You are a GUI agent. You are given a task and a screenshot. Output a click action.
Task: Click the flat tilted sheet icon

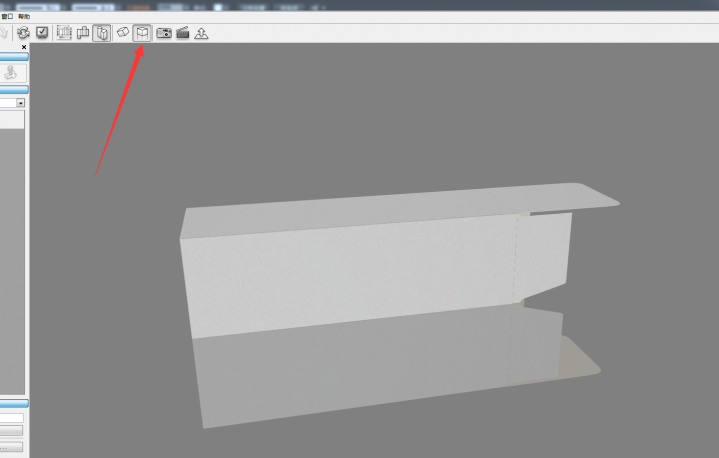123,33
